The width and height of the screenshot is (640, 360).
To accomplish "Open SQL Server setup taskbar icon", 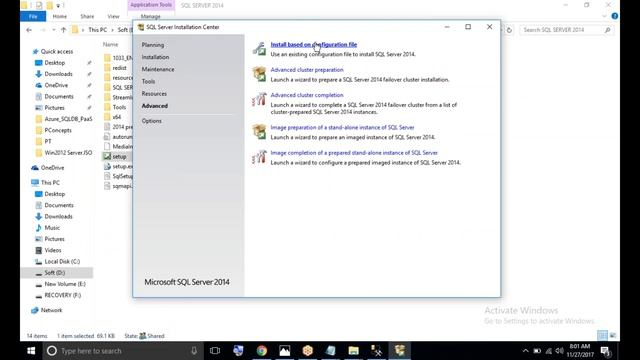I will pyautogui.click(x=400, y=351).
